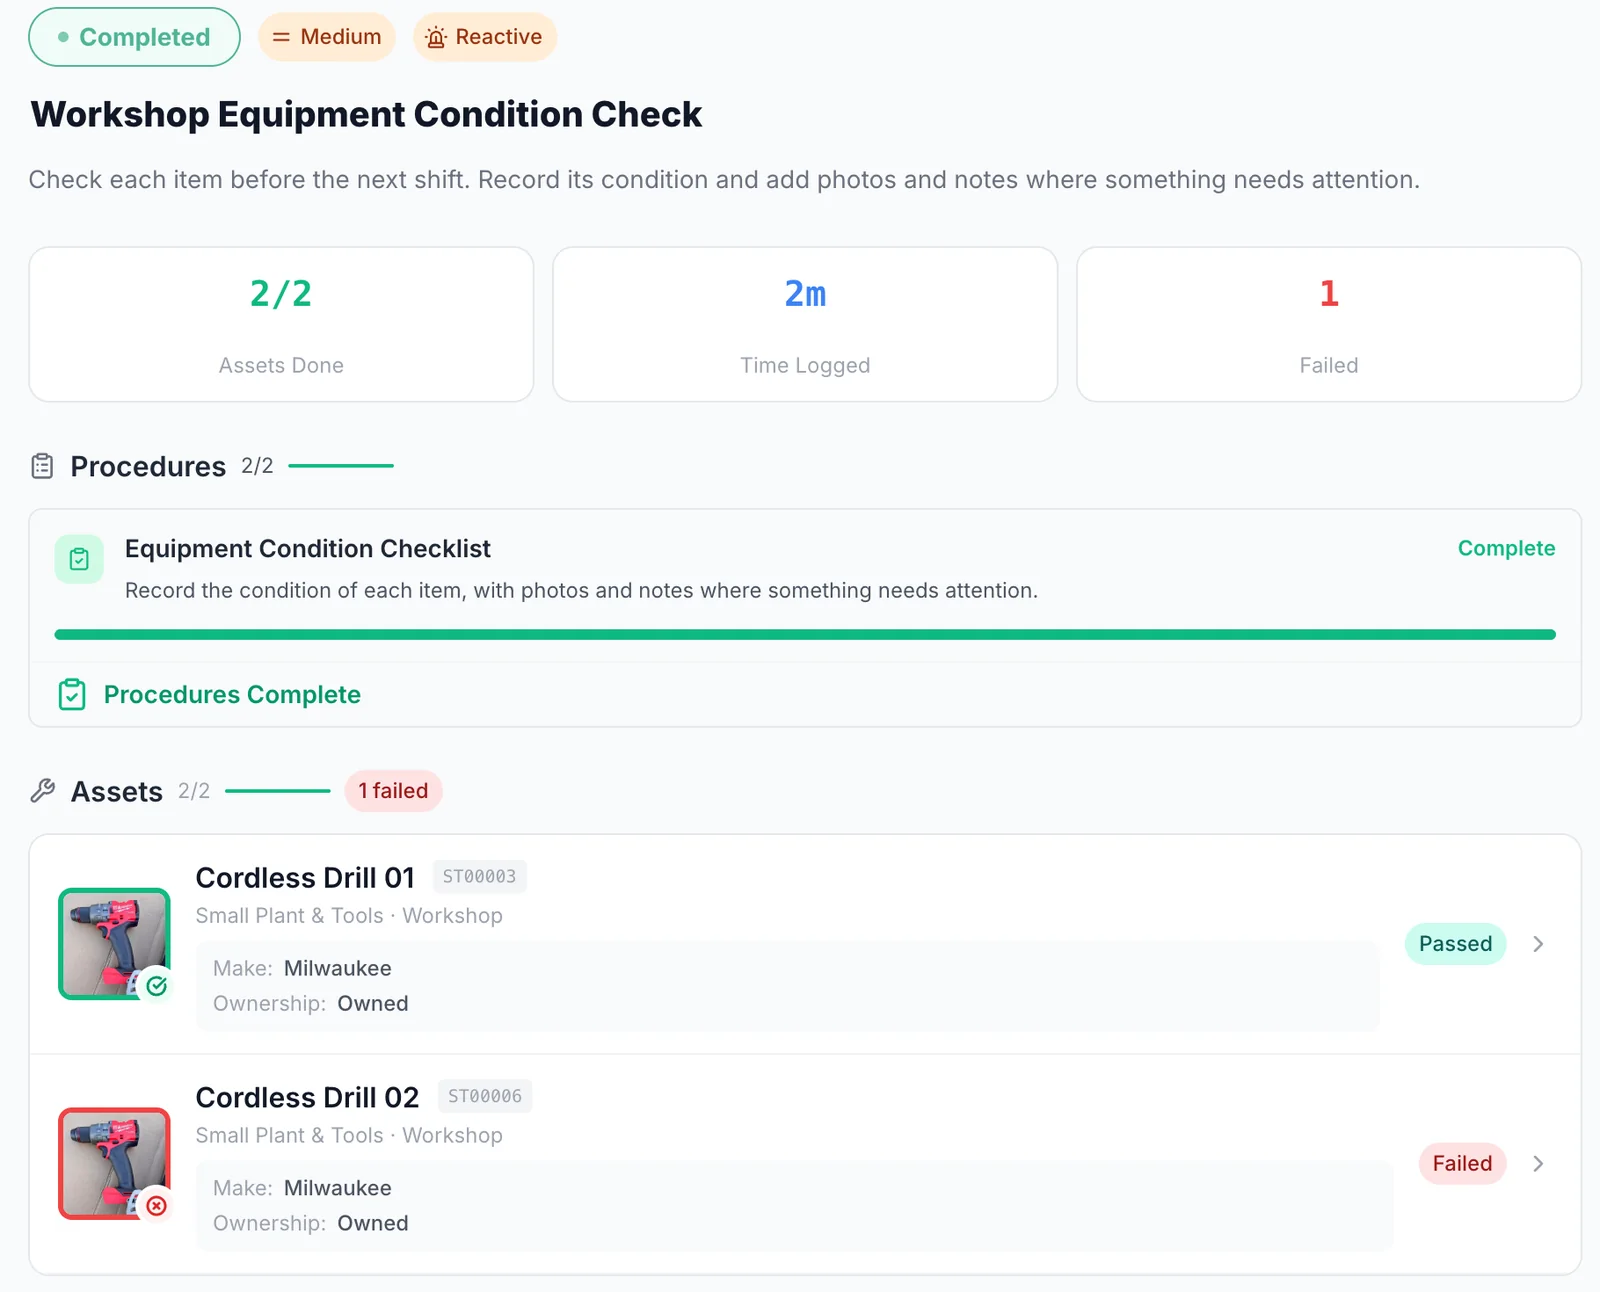Click the equals icon in the Medium tag

[x=281, y=37]
